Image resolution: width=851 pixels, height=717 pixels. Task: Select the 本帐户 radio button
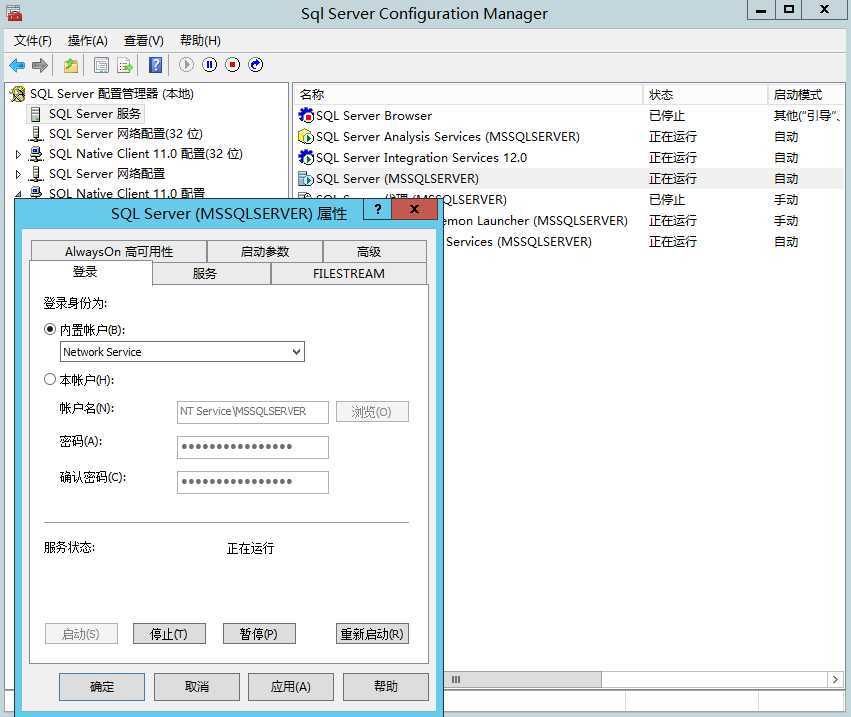[x=50, y=379]
